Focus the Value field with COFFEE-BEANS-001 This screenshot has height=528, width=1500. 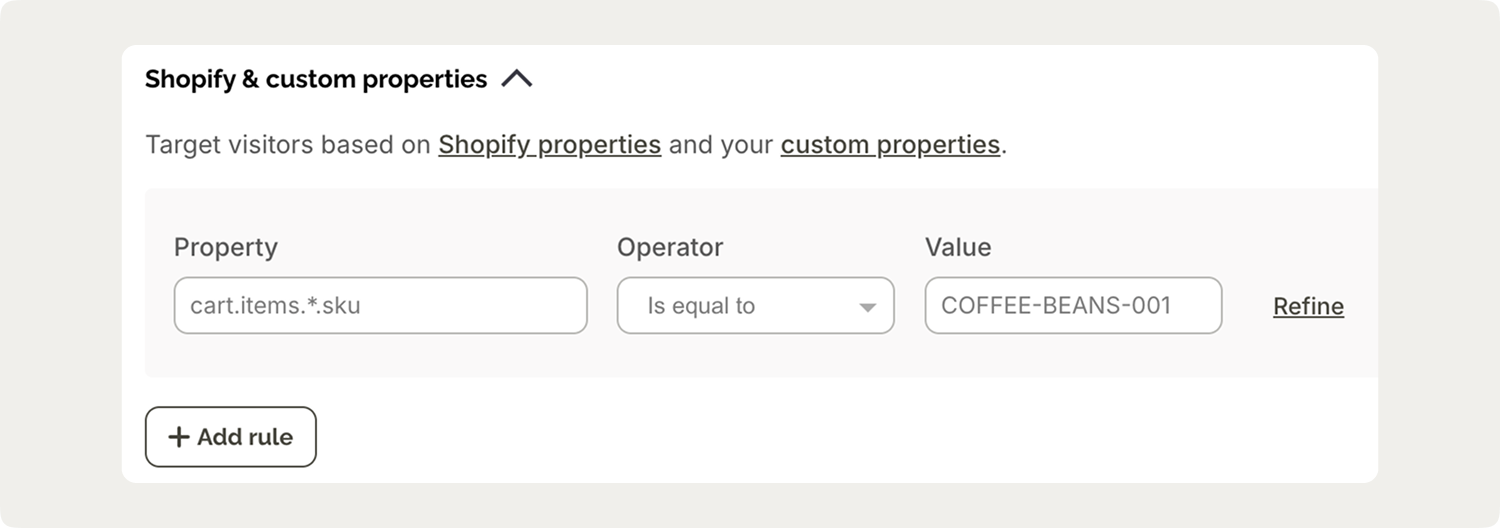coord(1073,306)
